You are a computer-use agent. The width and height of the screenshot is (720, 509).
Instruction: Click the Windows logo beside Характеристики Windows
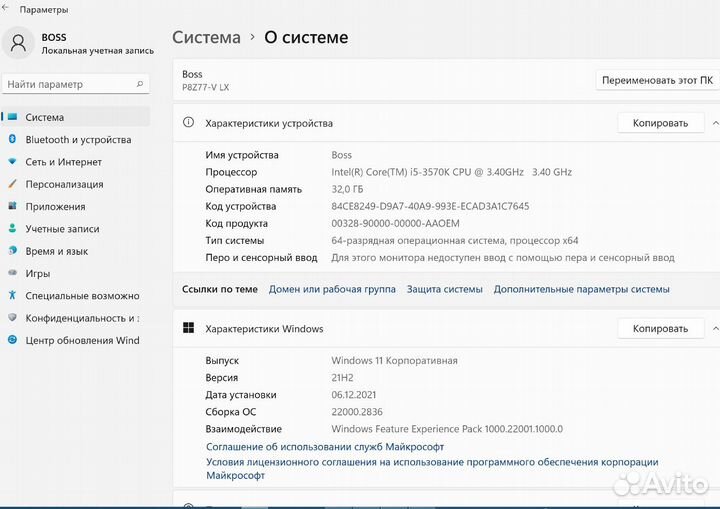188,328
